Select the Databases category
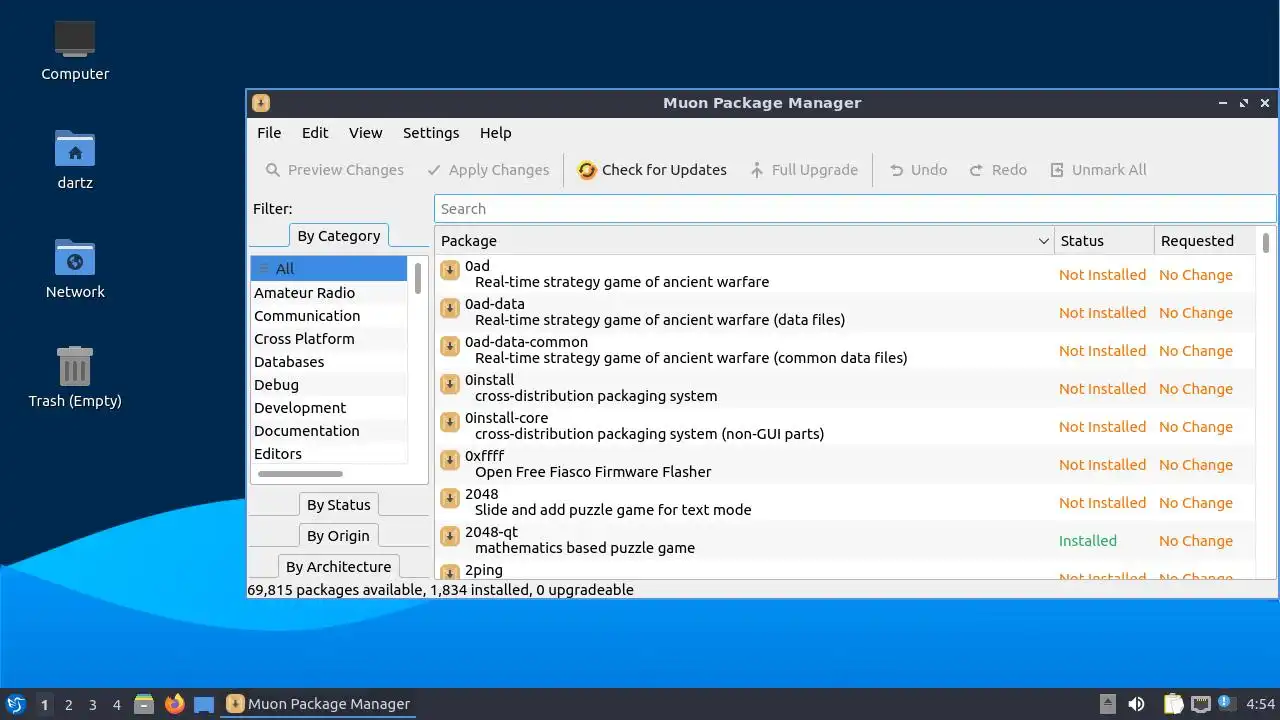Viewport: 1280px width, 720px height. [x=329, y=362]
